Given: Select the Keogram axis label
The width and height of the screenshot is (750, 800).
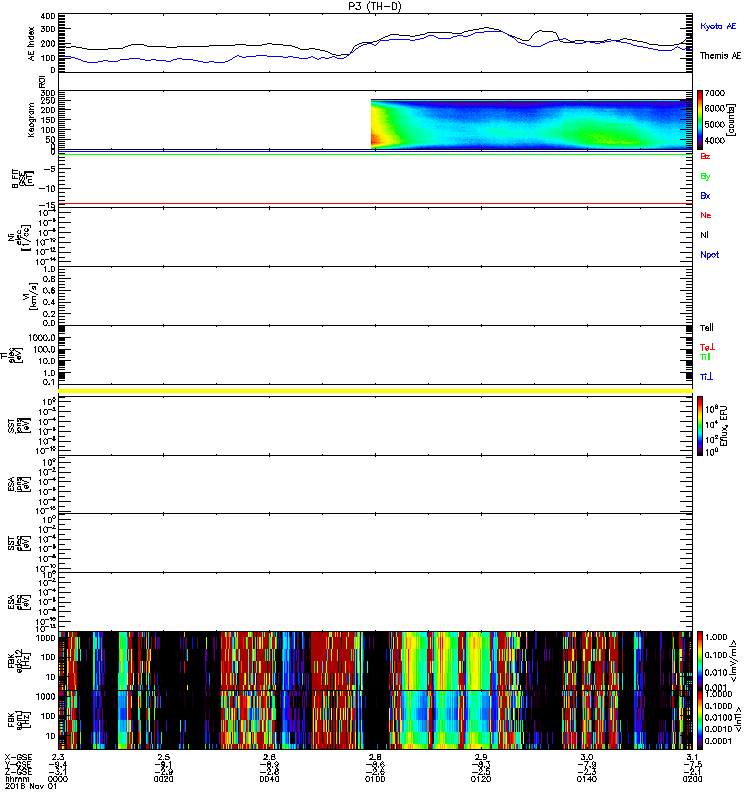Looking at the screenshot, I should (x=32, y=120).
